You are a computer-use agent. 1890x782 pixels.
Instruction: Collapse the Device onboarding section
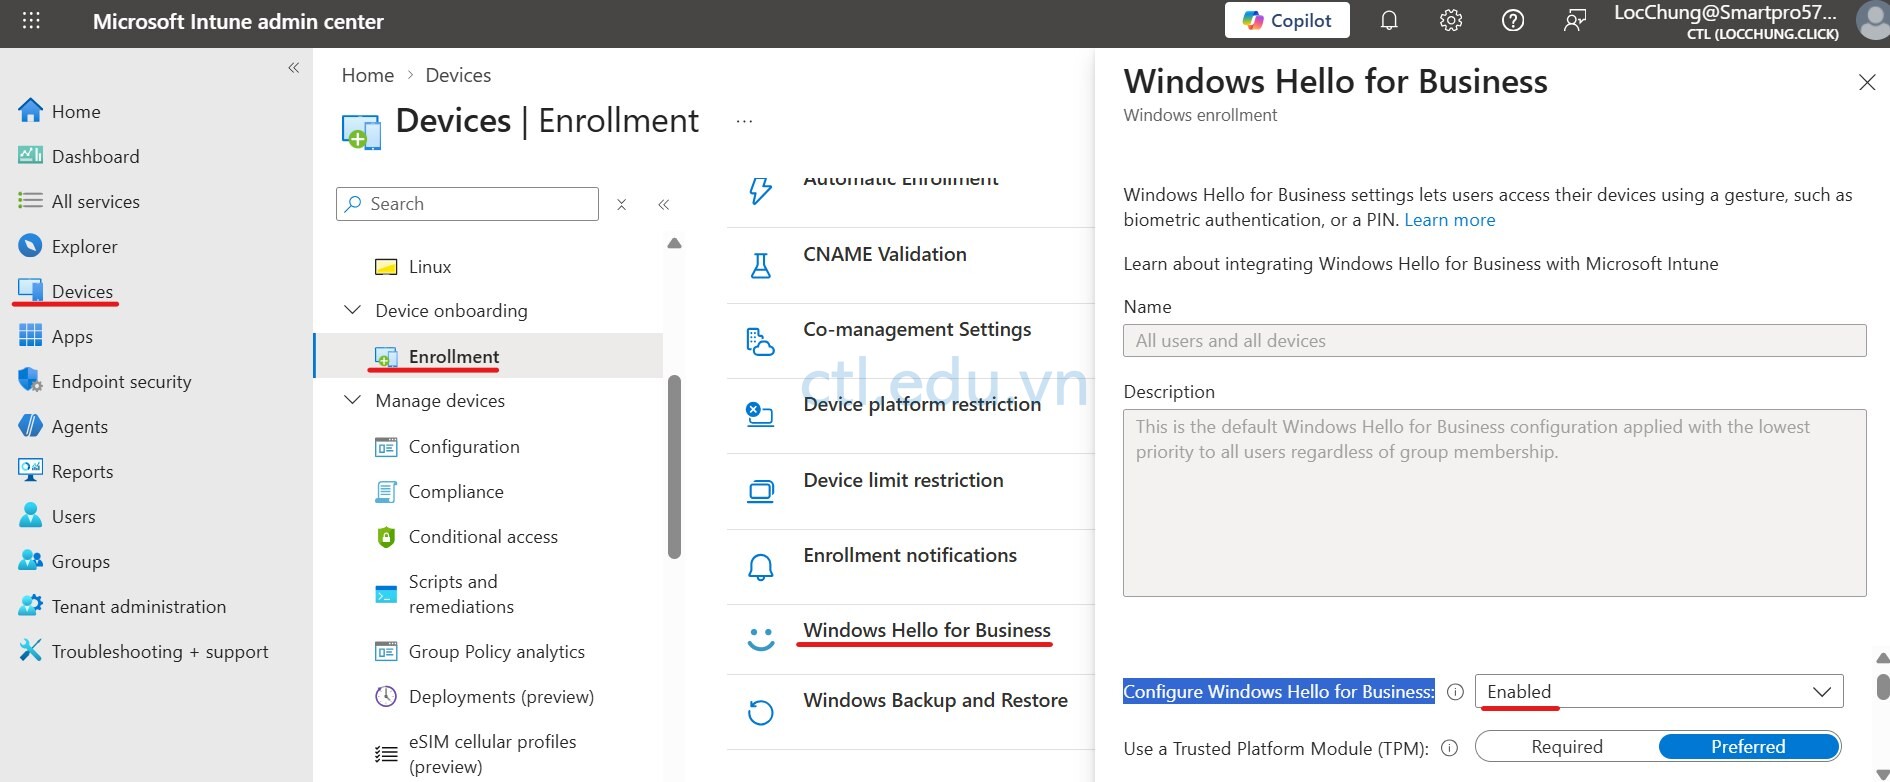click(352, 310)
